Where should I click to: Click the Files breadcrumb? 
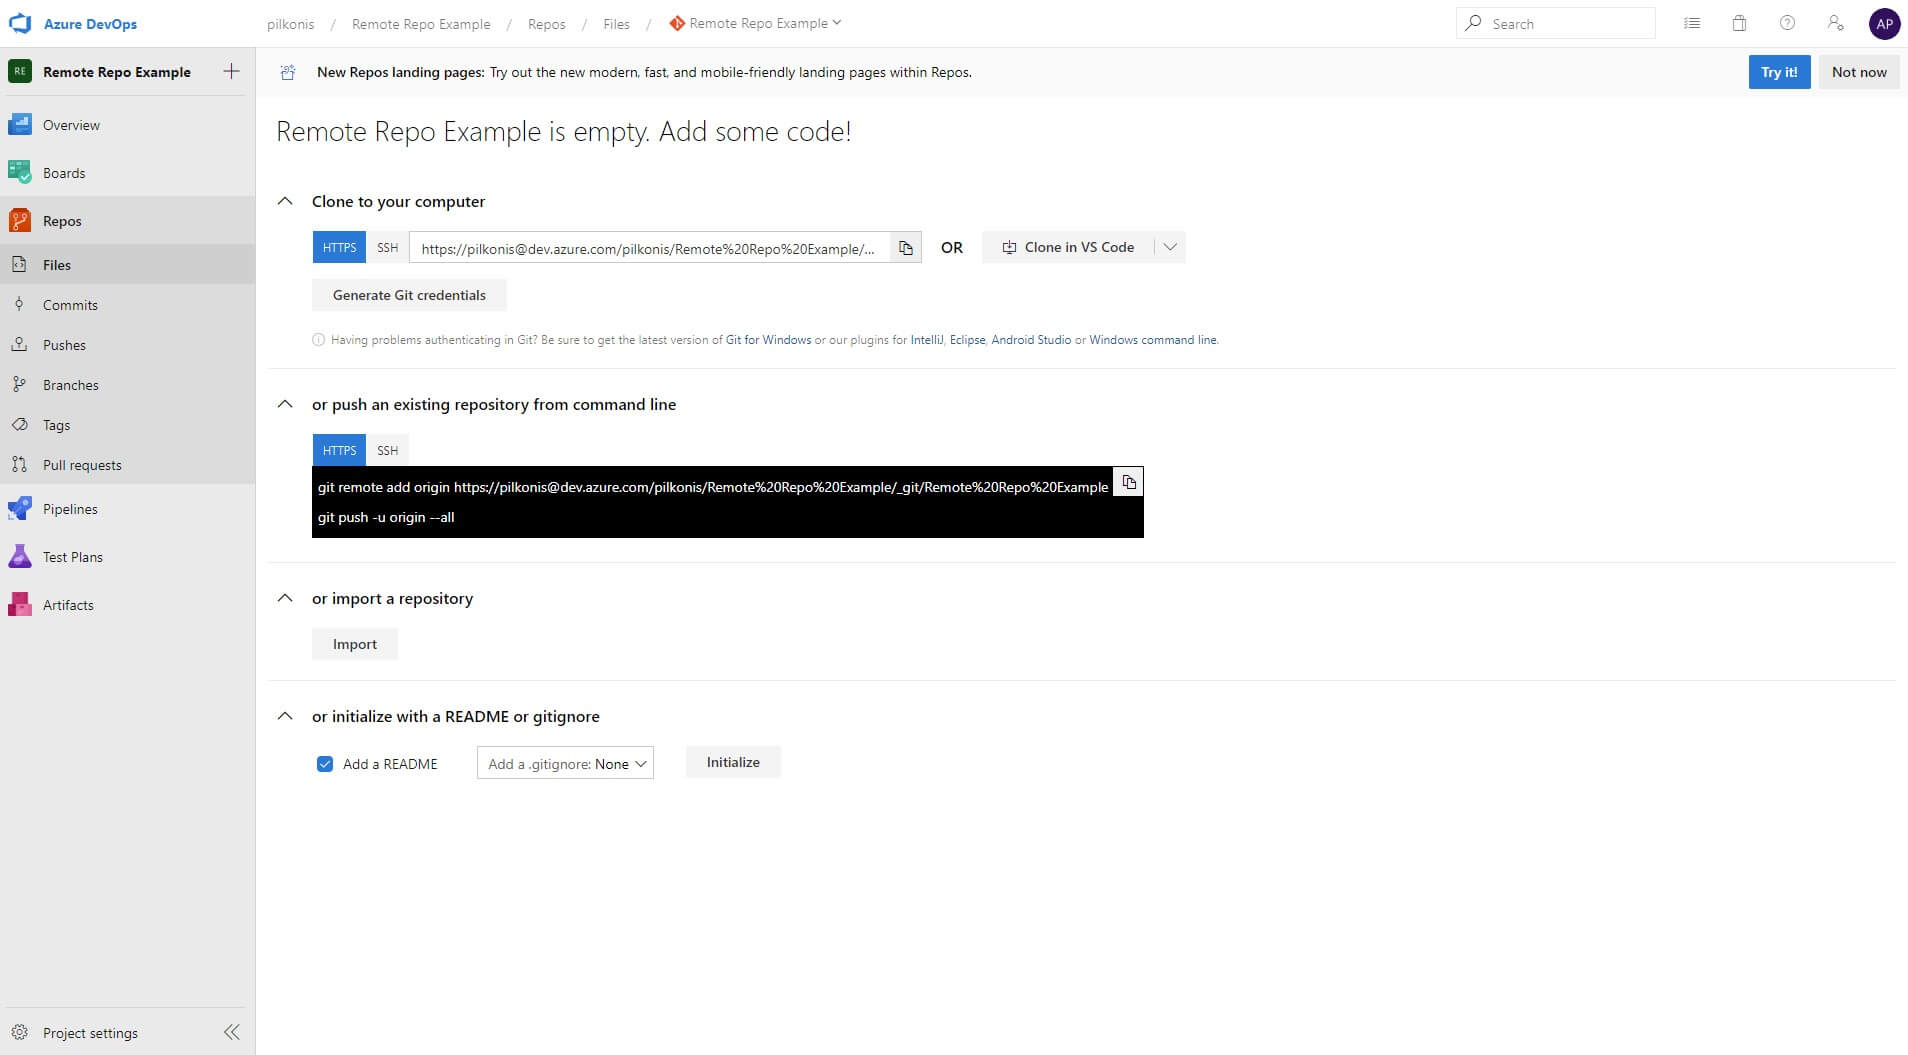pyautogui.click(x=616, y=24)
